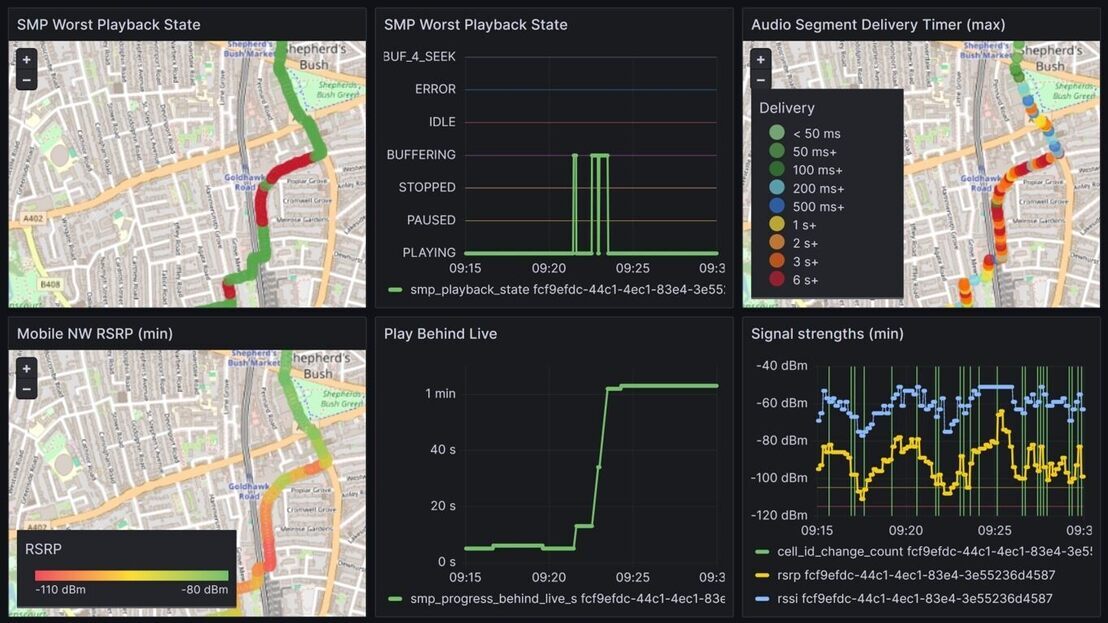Image resolution: width=1108 pixels, height=623 pixels.
Task: Zoom out on the Audio Segment Delivery Timer map
Action: [x=761, y=80]
